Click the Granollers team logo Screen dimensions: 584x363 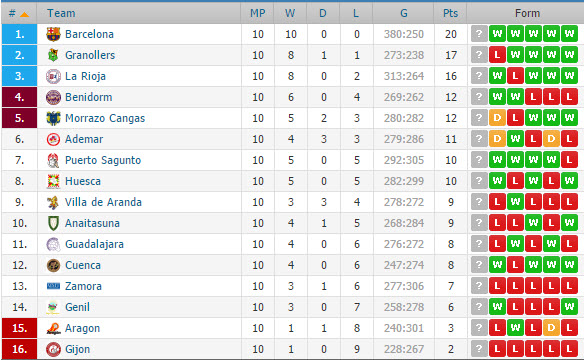tap(53, 55)
